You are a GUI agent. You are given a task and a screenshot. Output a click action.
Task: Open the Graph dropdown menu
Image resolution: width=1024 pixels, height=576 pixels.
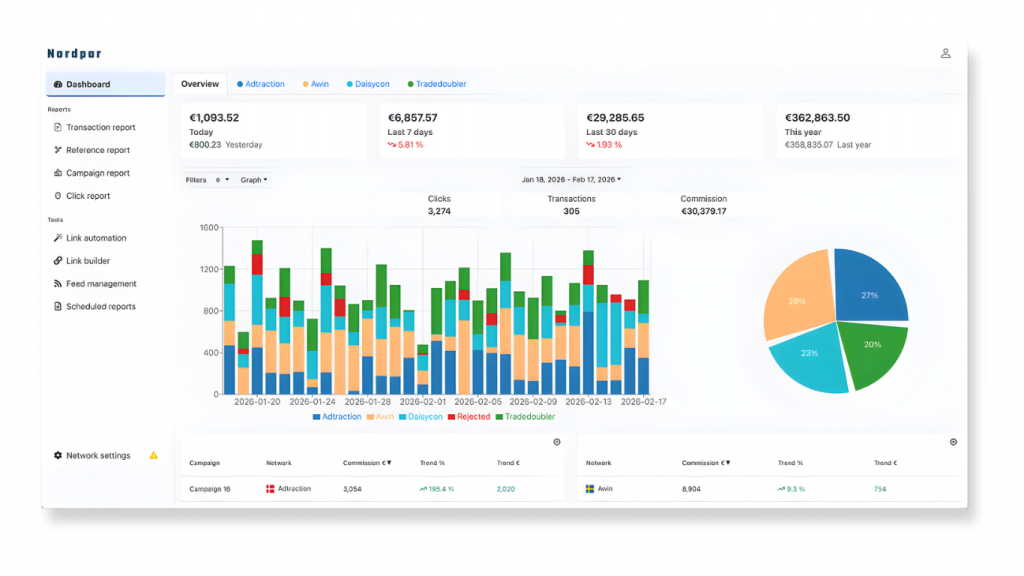pyautogui.click(x=254, y=180)
